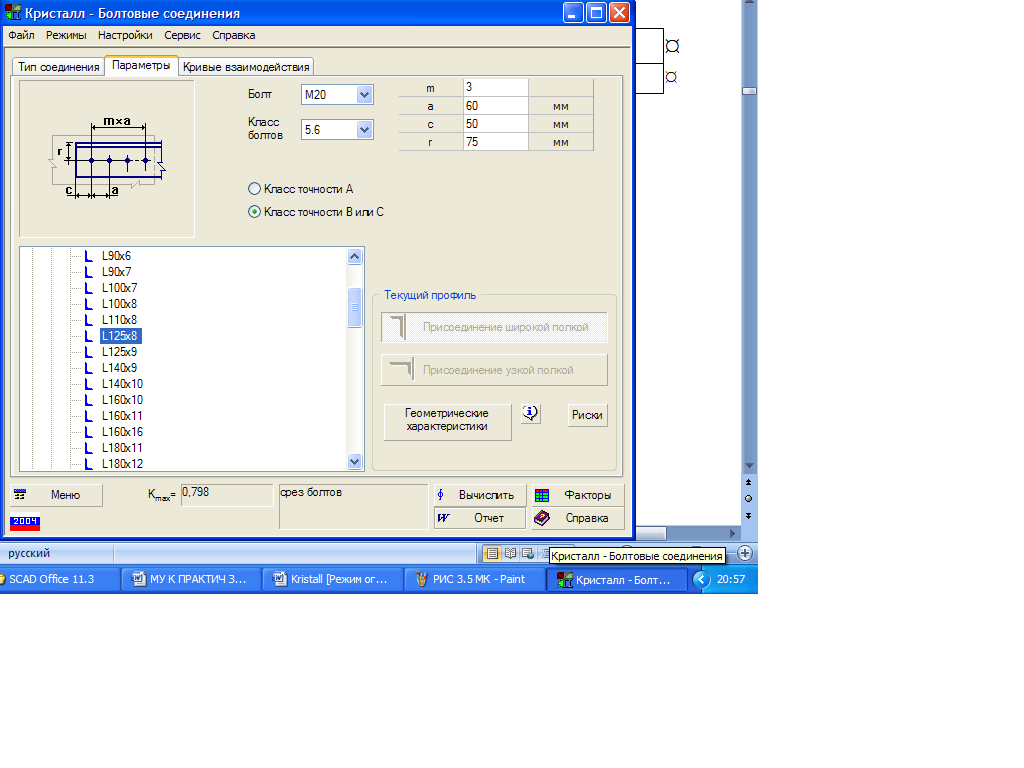Click the Kmax value field 0,798
1024x768 pixels.
(227, 493)
